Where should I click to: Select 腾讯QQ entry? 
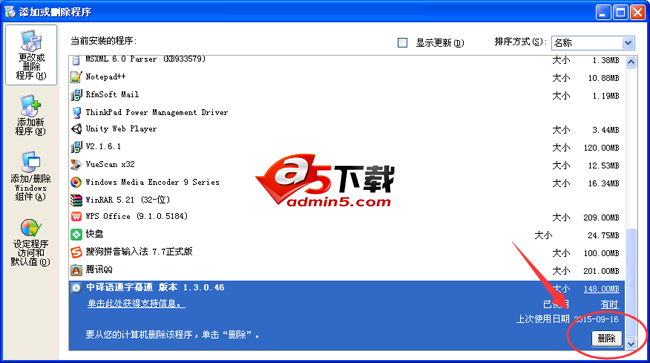pos(347,270)
